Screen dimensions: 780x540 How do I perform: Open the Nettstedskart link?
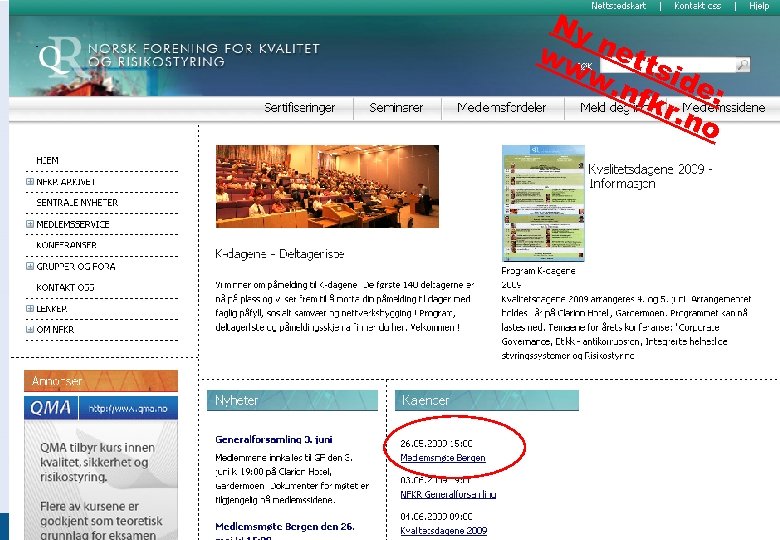coord(618,6)
